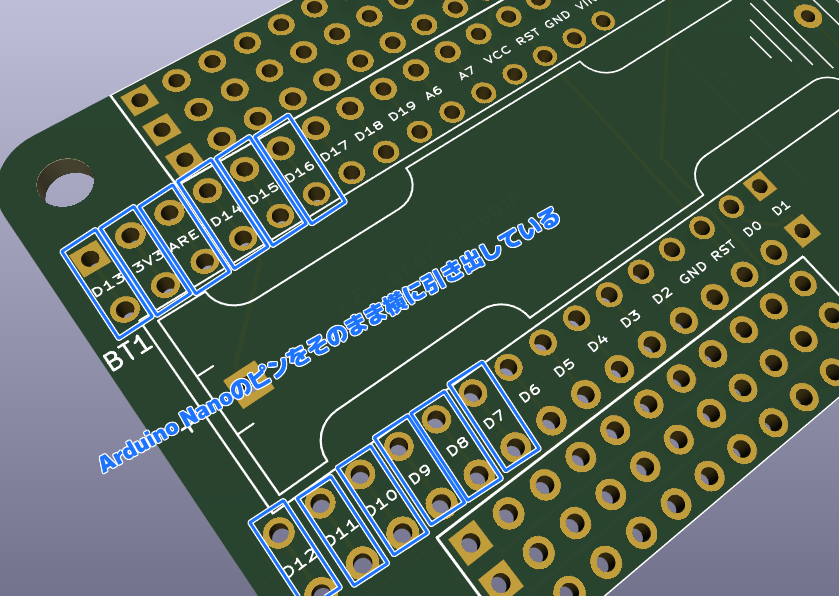Click the D9 pin label
Screen dimensions: 839x596
[x=420, y=474]
